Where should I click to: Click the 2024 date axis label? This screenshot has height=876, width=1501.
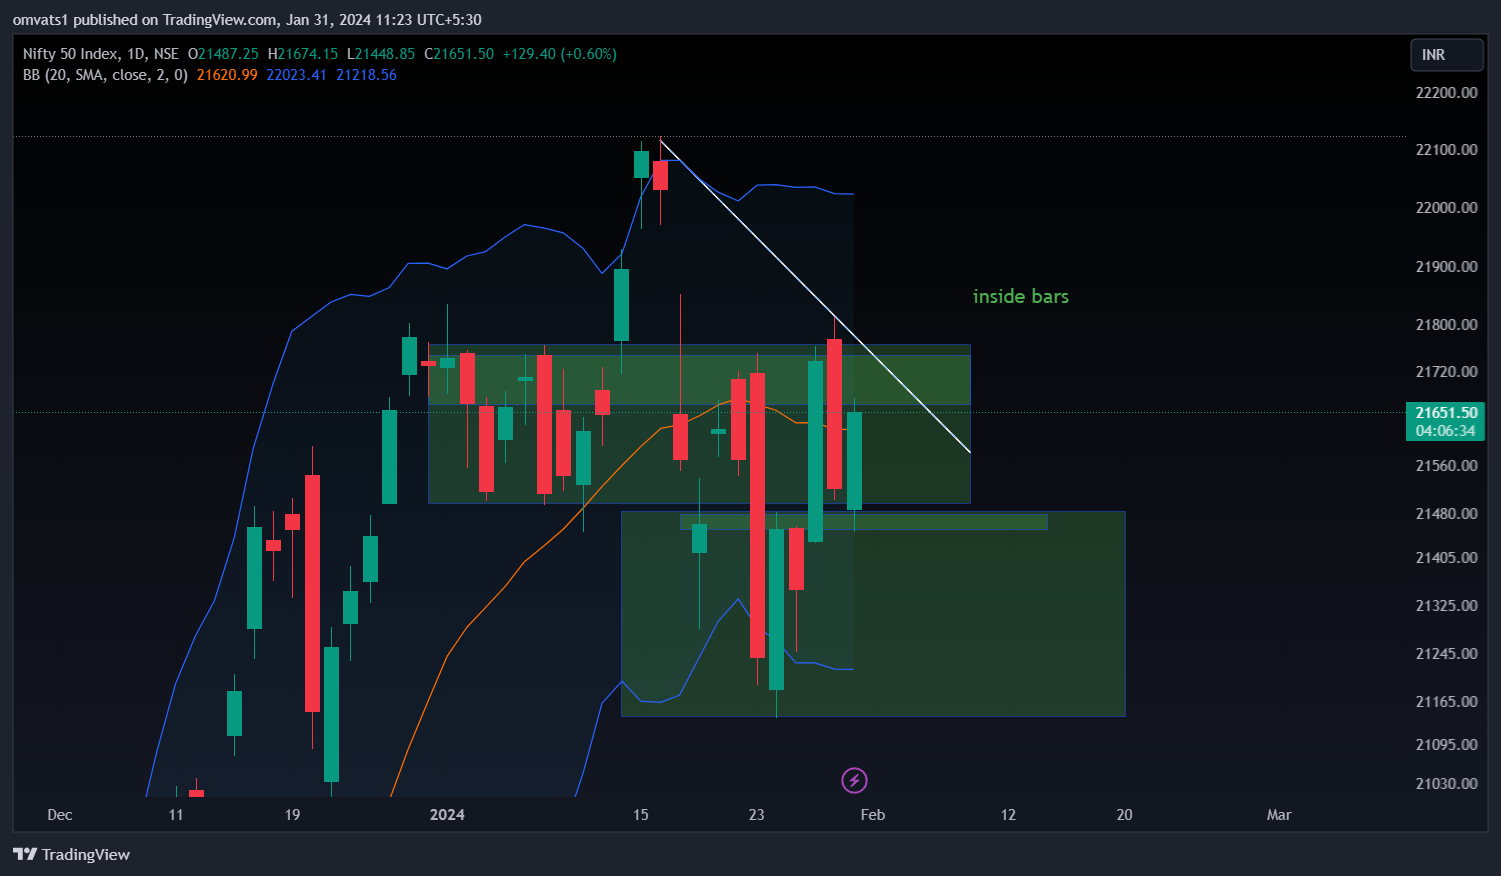tap(447, 814)
